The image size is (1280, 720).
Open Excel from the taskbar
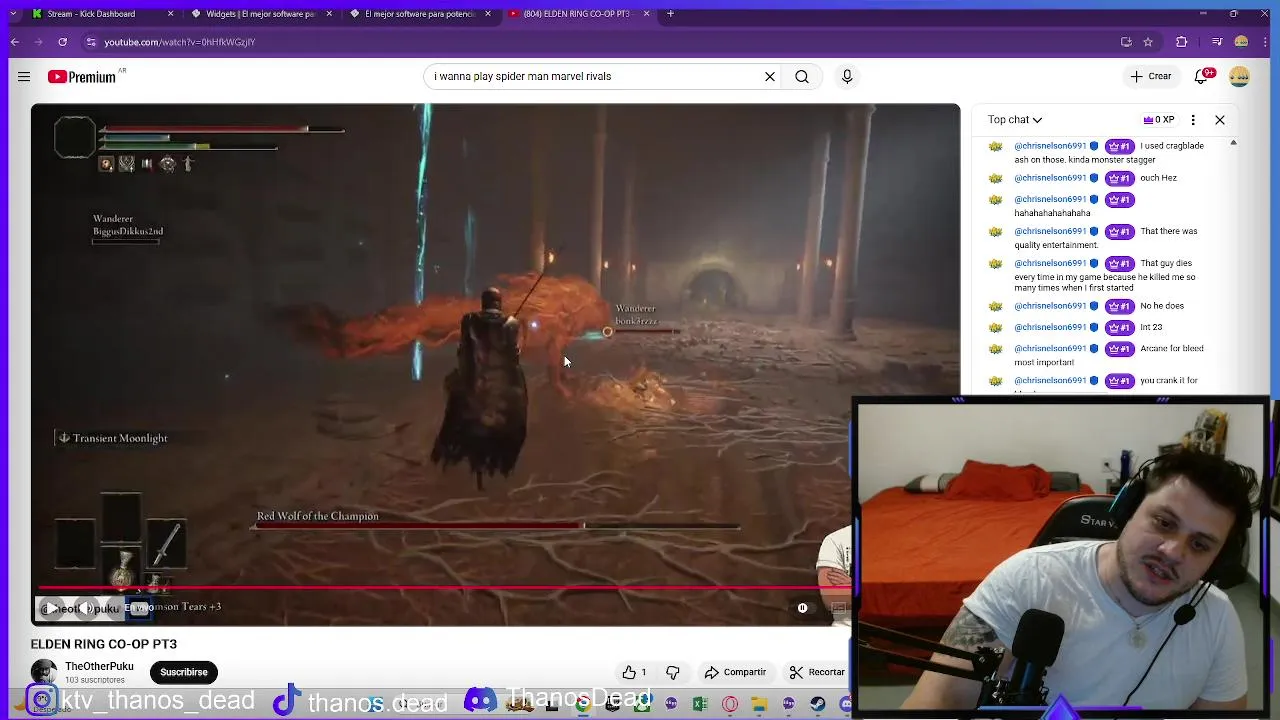[x=700, y=704]
